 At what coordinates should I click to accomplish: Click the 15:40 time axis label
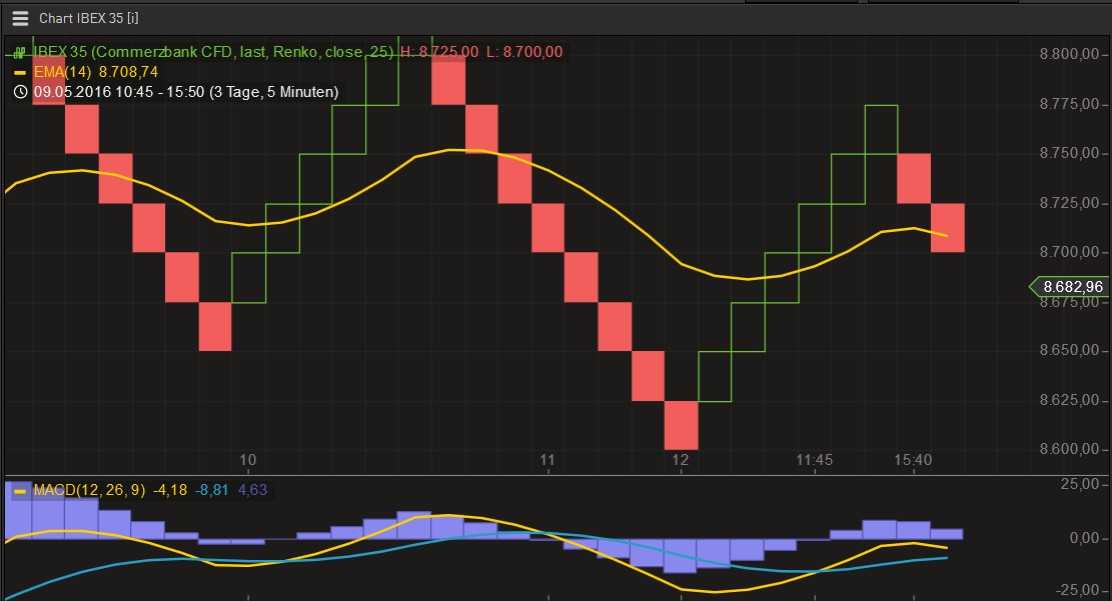click(913, 461)
